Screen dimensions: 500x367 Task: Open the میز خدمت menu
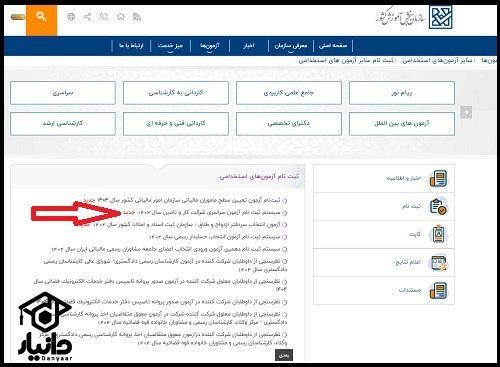[x=170, y=46]
